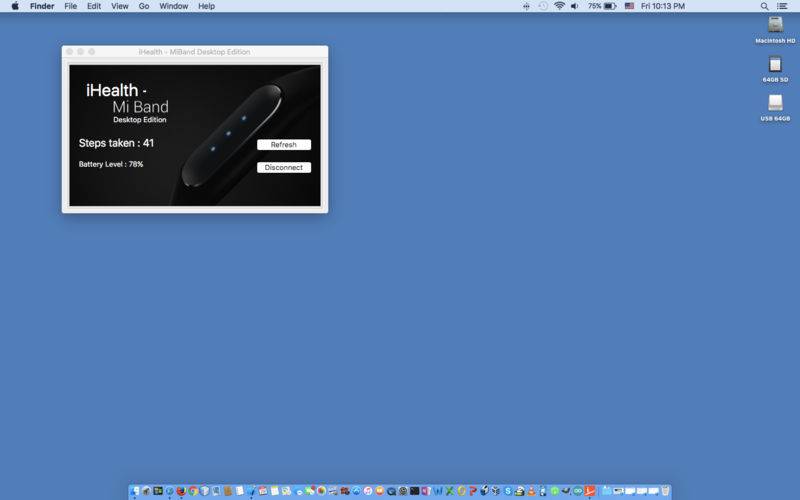Open Launchpad rocket icon in Dock
This screenshot has height=500, width=800.
click(146, 491)
